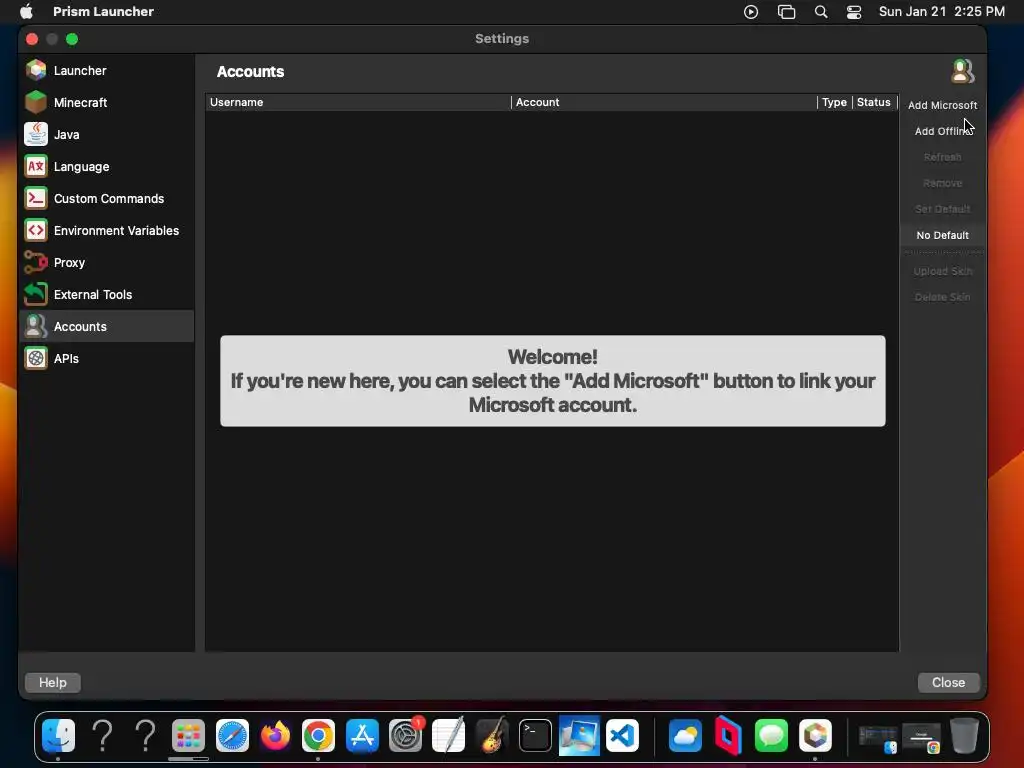
Task: Open Preview from the dock
Action: [579, 736]
